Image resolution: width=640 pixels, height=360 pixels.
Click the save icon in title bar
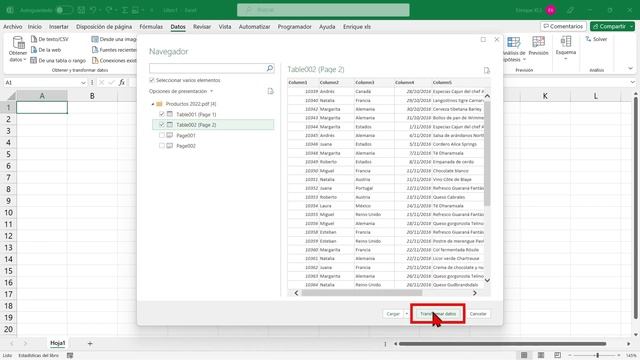tap(81, 10)
